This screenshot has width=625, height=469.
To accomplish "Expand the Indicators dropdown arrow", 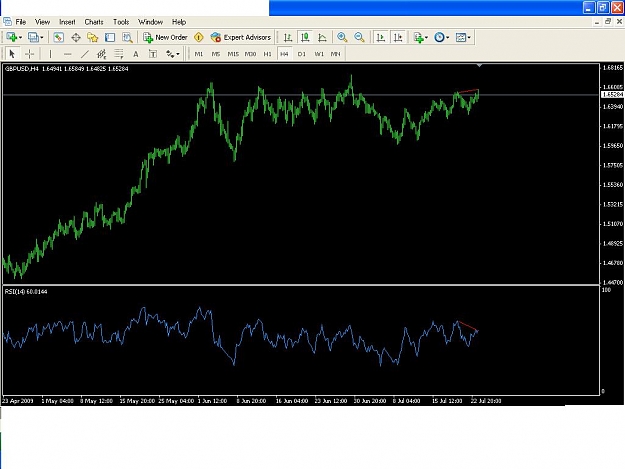I will click(x=426, y=38).
